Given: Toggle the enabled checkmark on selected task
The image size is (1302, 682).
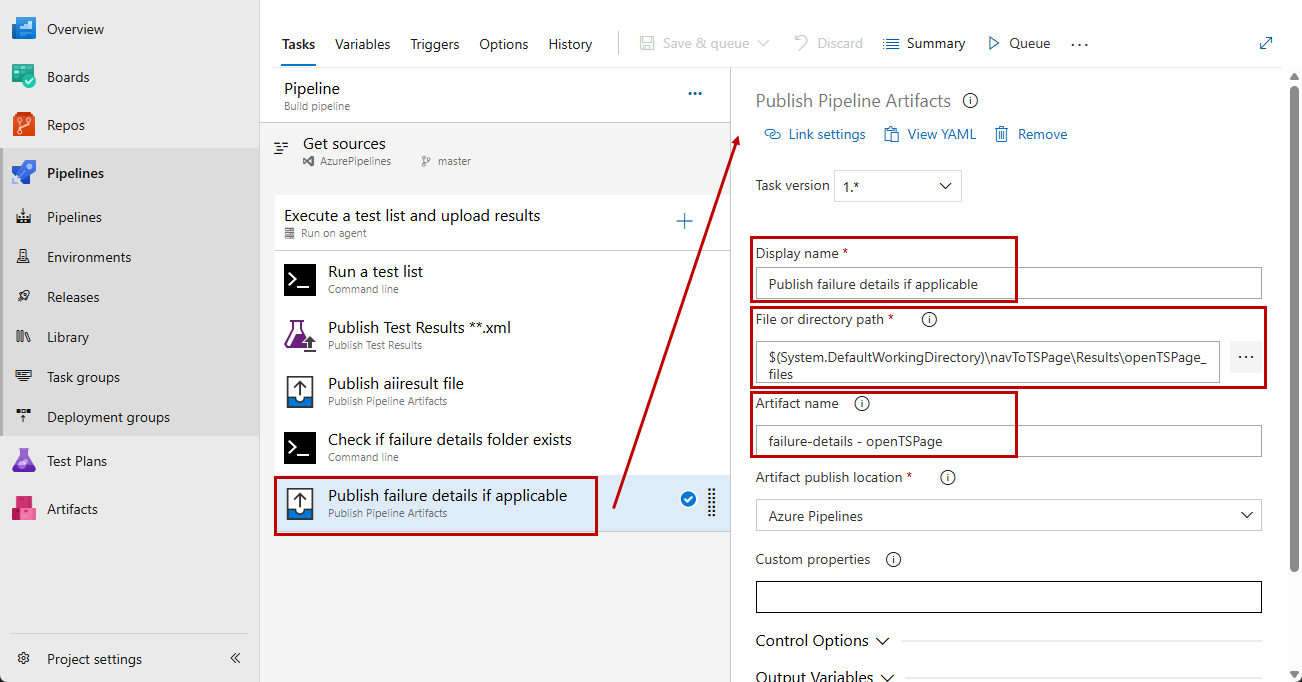Looking at the screenshot, I should click(x=688, y=499).
